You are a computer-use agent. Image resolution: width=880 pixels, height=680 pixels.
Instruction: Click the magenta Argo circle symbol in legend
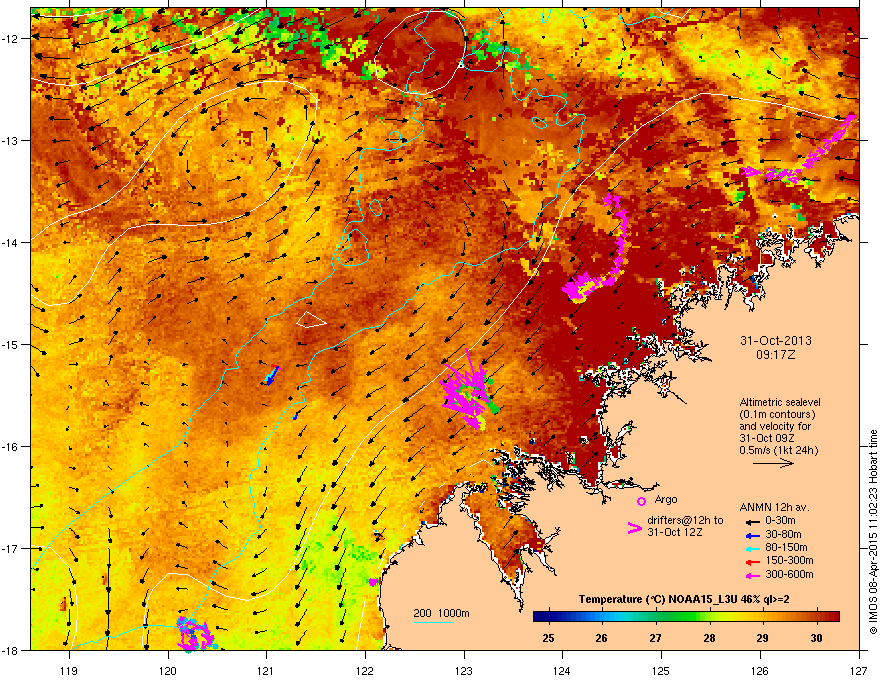(x=641, y=501)
